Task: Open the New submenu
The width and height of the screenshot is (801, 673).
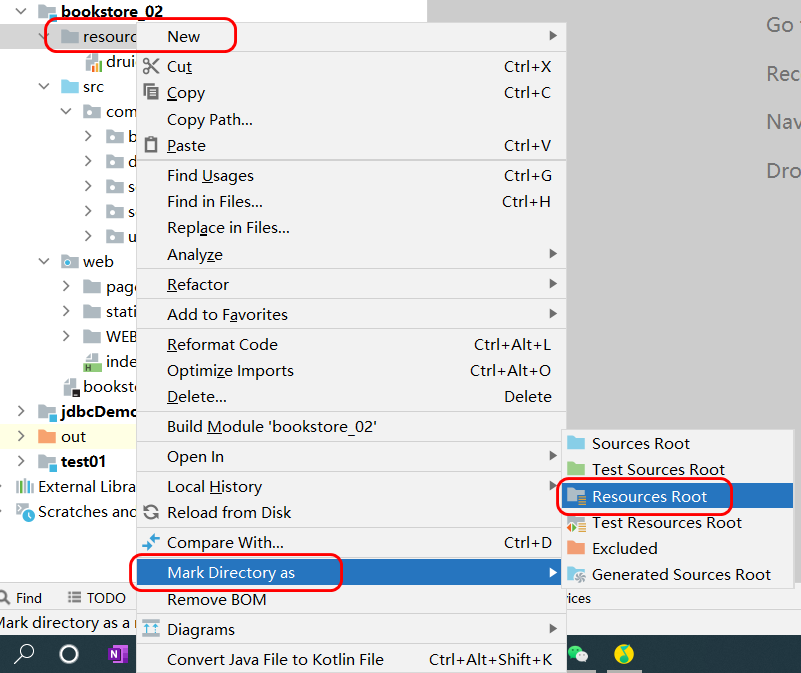Action: coord(351,36)
